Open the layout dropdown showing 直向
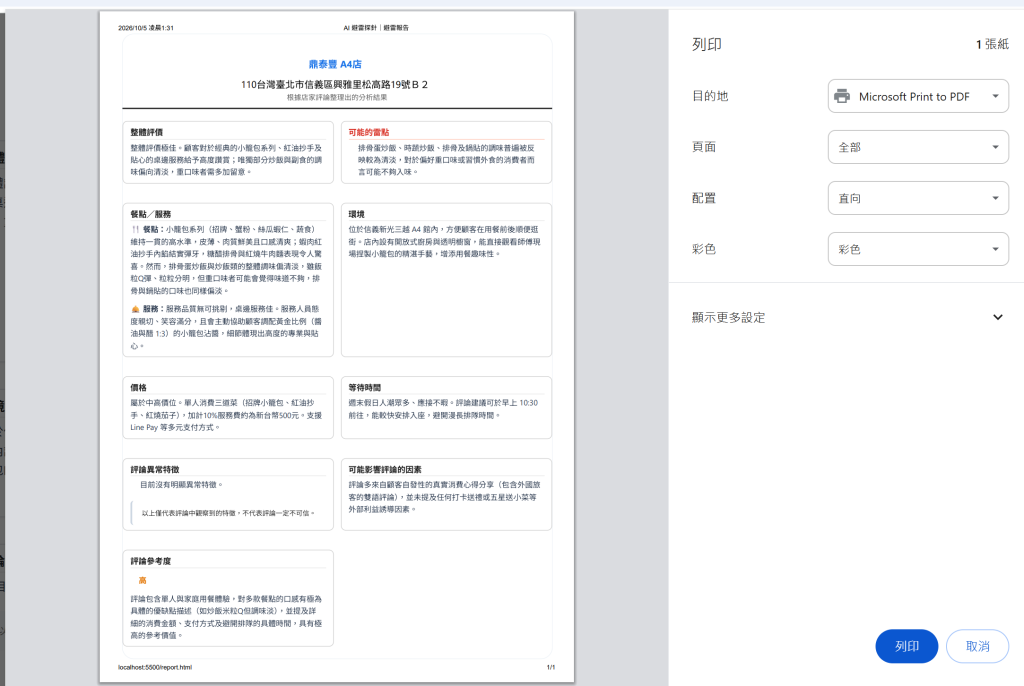The image size is (1024, 686). 918,198
